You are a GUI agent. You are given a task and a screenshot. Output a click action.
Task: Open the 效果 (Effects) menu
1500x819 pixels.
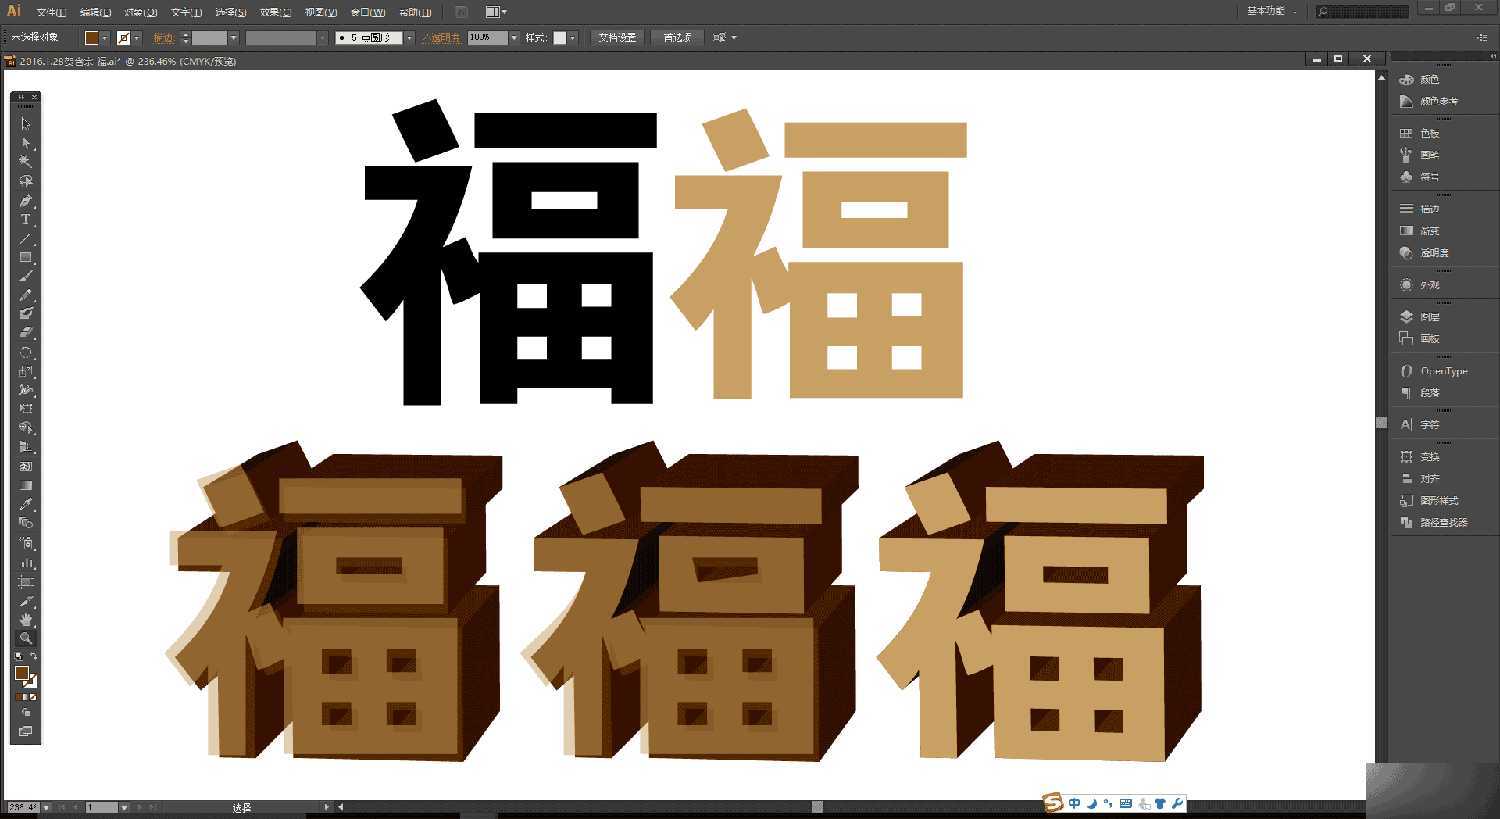pyautogui.click(x=272, y=11)
